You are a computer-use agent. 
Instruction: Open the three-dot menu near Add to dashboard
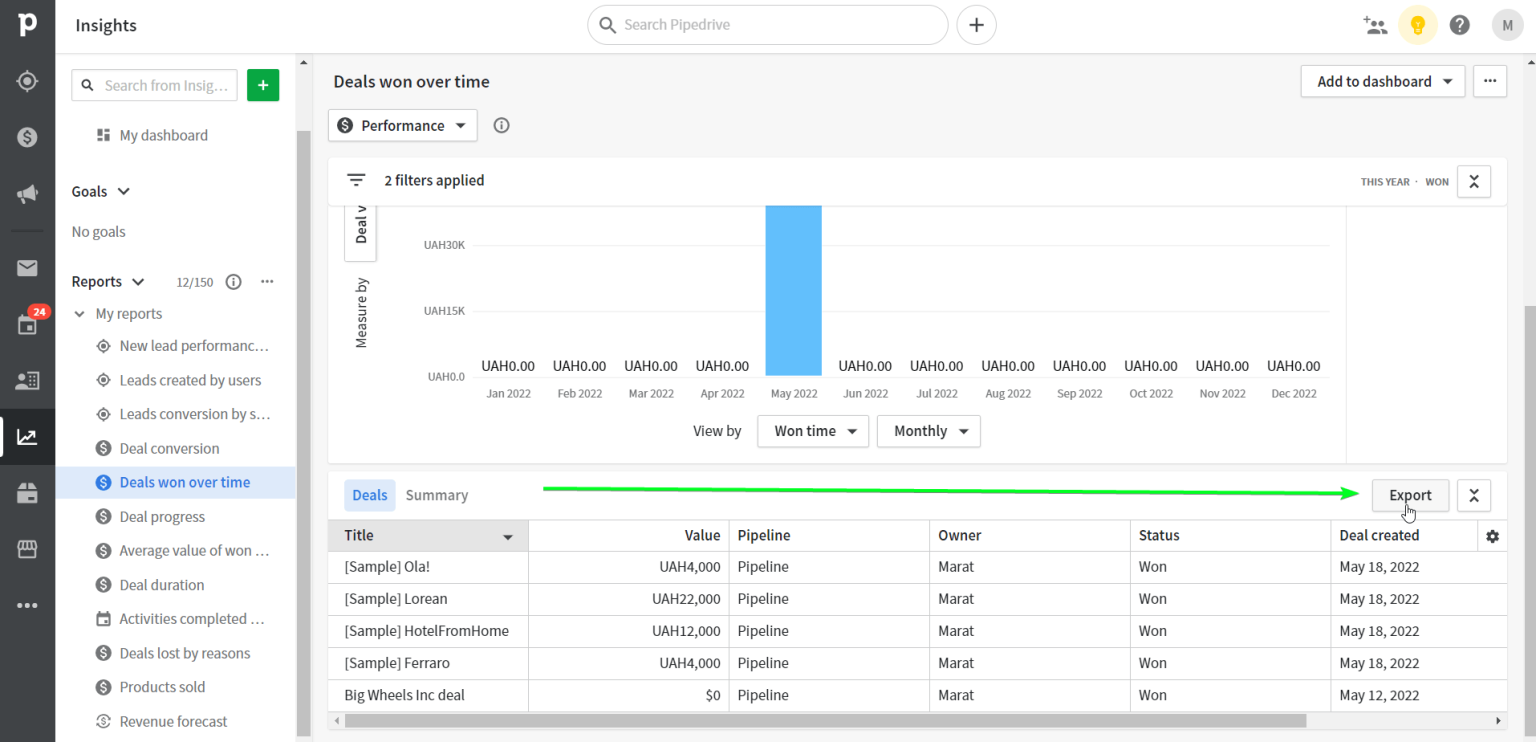tap(1489, 81)
